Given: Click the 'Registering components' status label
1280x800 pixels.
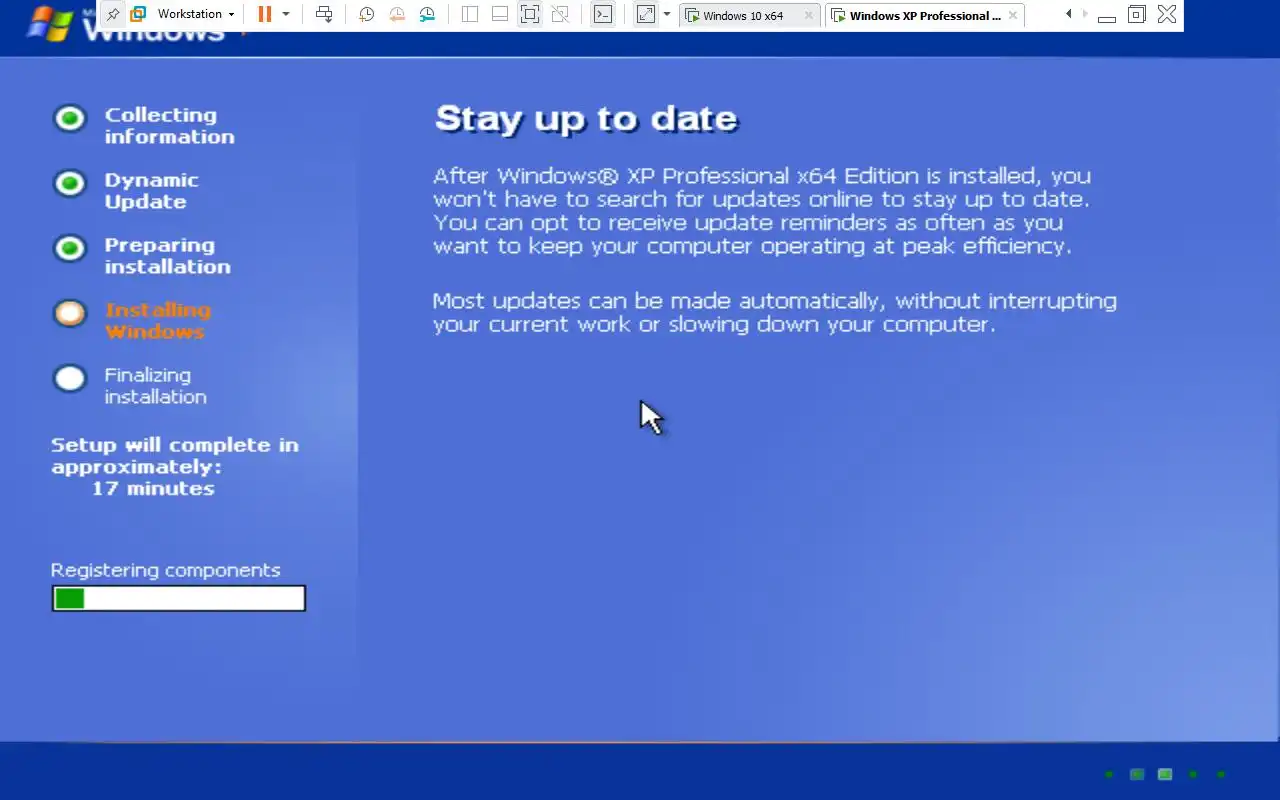Looking at the screenshot, I should [x=166, y=571].
